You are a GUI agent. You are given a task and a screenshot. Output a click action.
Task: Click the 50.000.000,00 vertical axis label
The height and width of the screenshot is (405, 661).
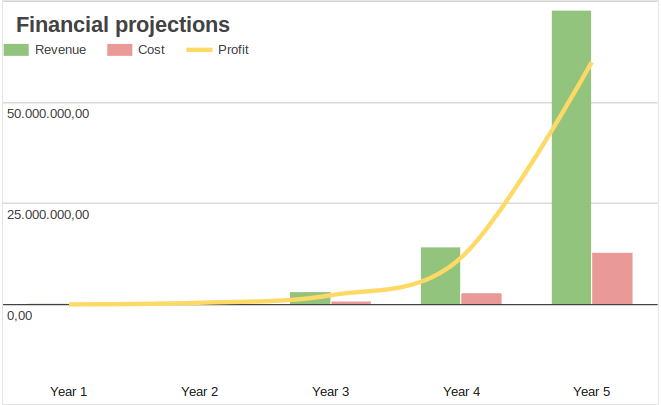[48, 113]
